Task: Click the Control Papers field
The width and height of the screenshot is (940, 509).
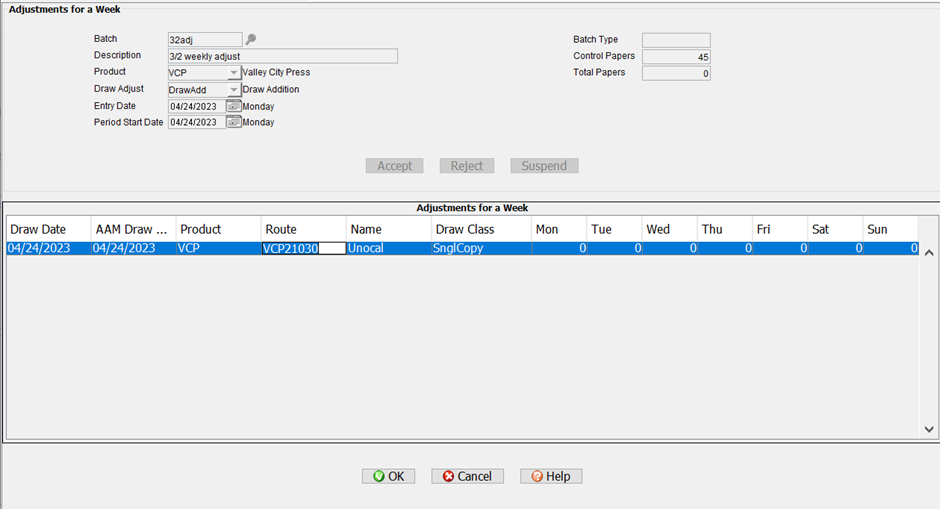Action: 676,57
